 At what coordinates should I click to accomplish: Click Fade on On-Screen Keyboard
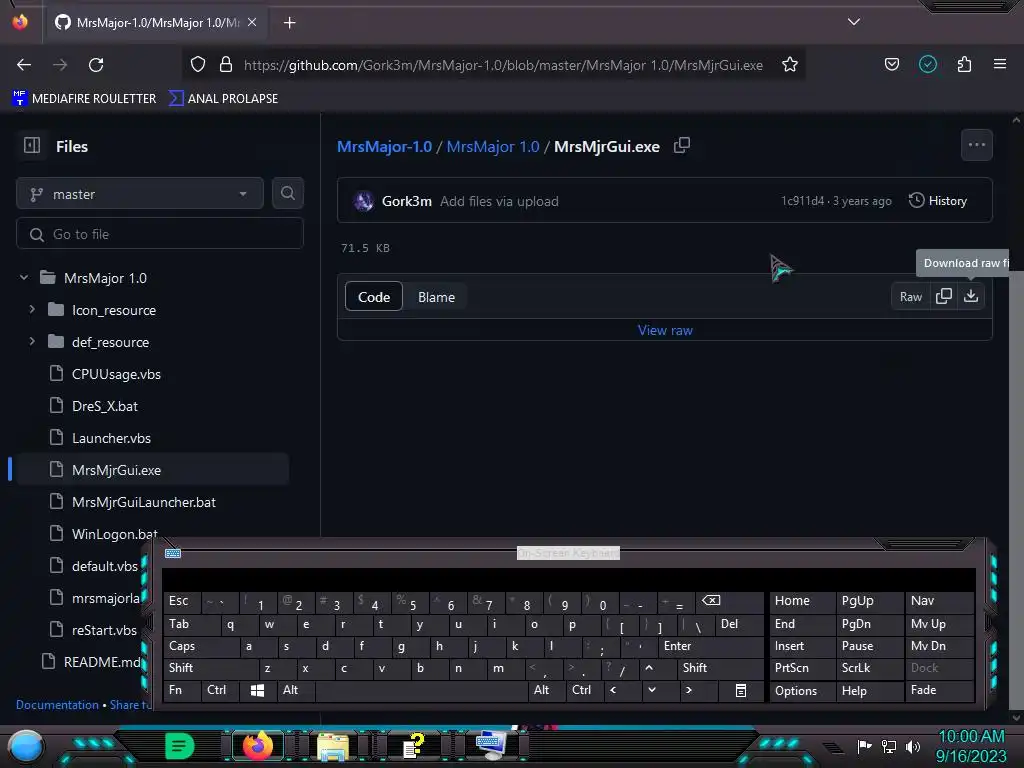pos(939,690)
